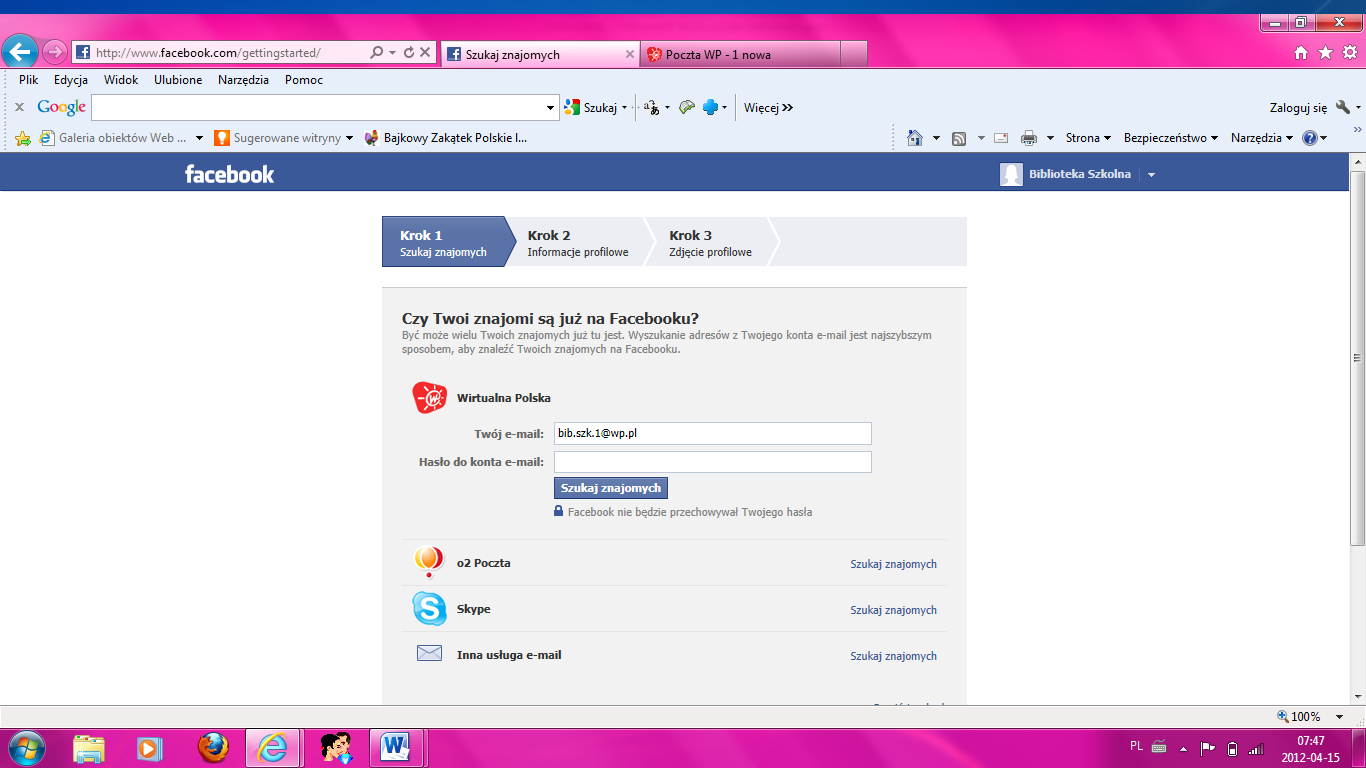Click the command bar Home icon

tap(914, 138)
